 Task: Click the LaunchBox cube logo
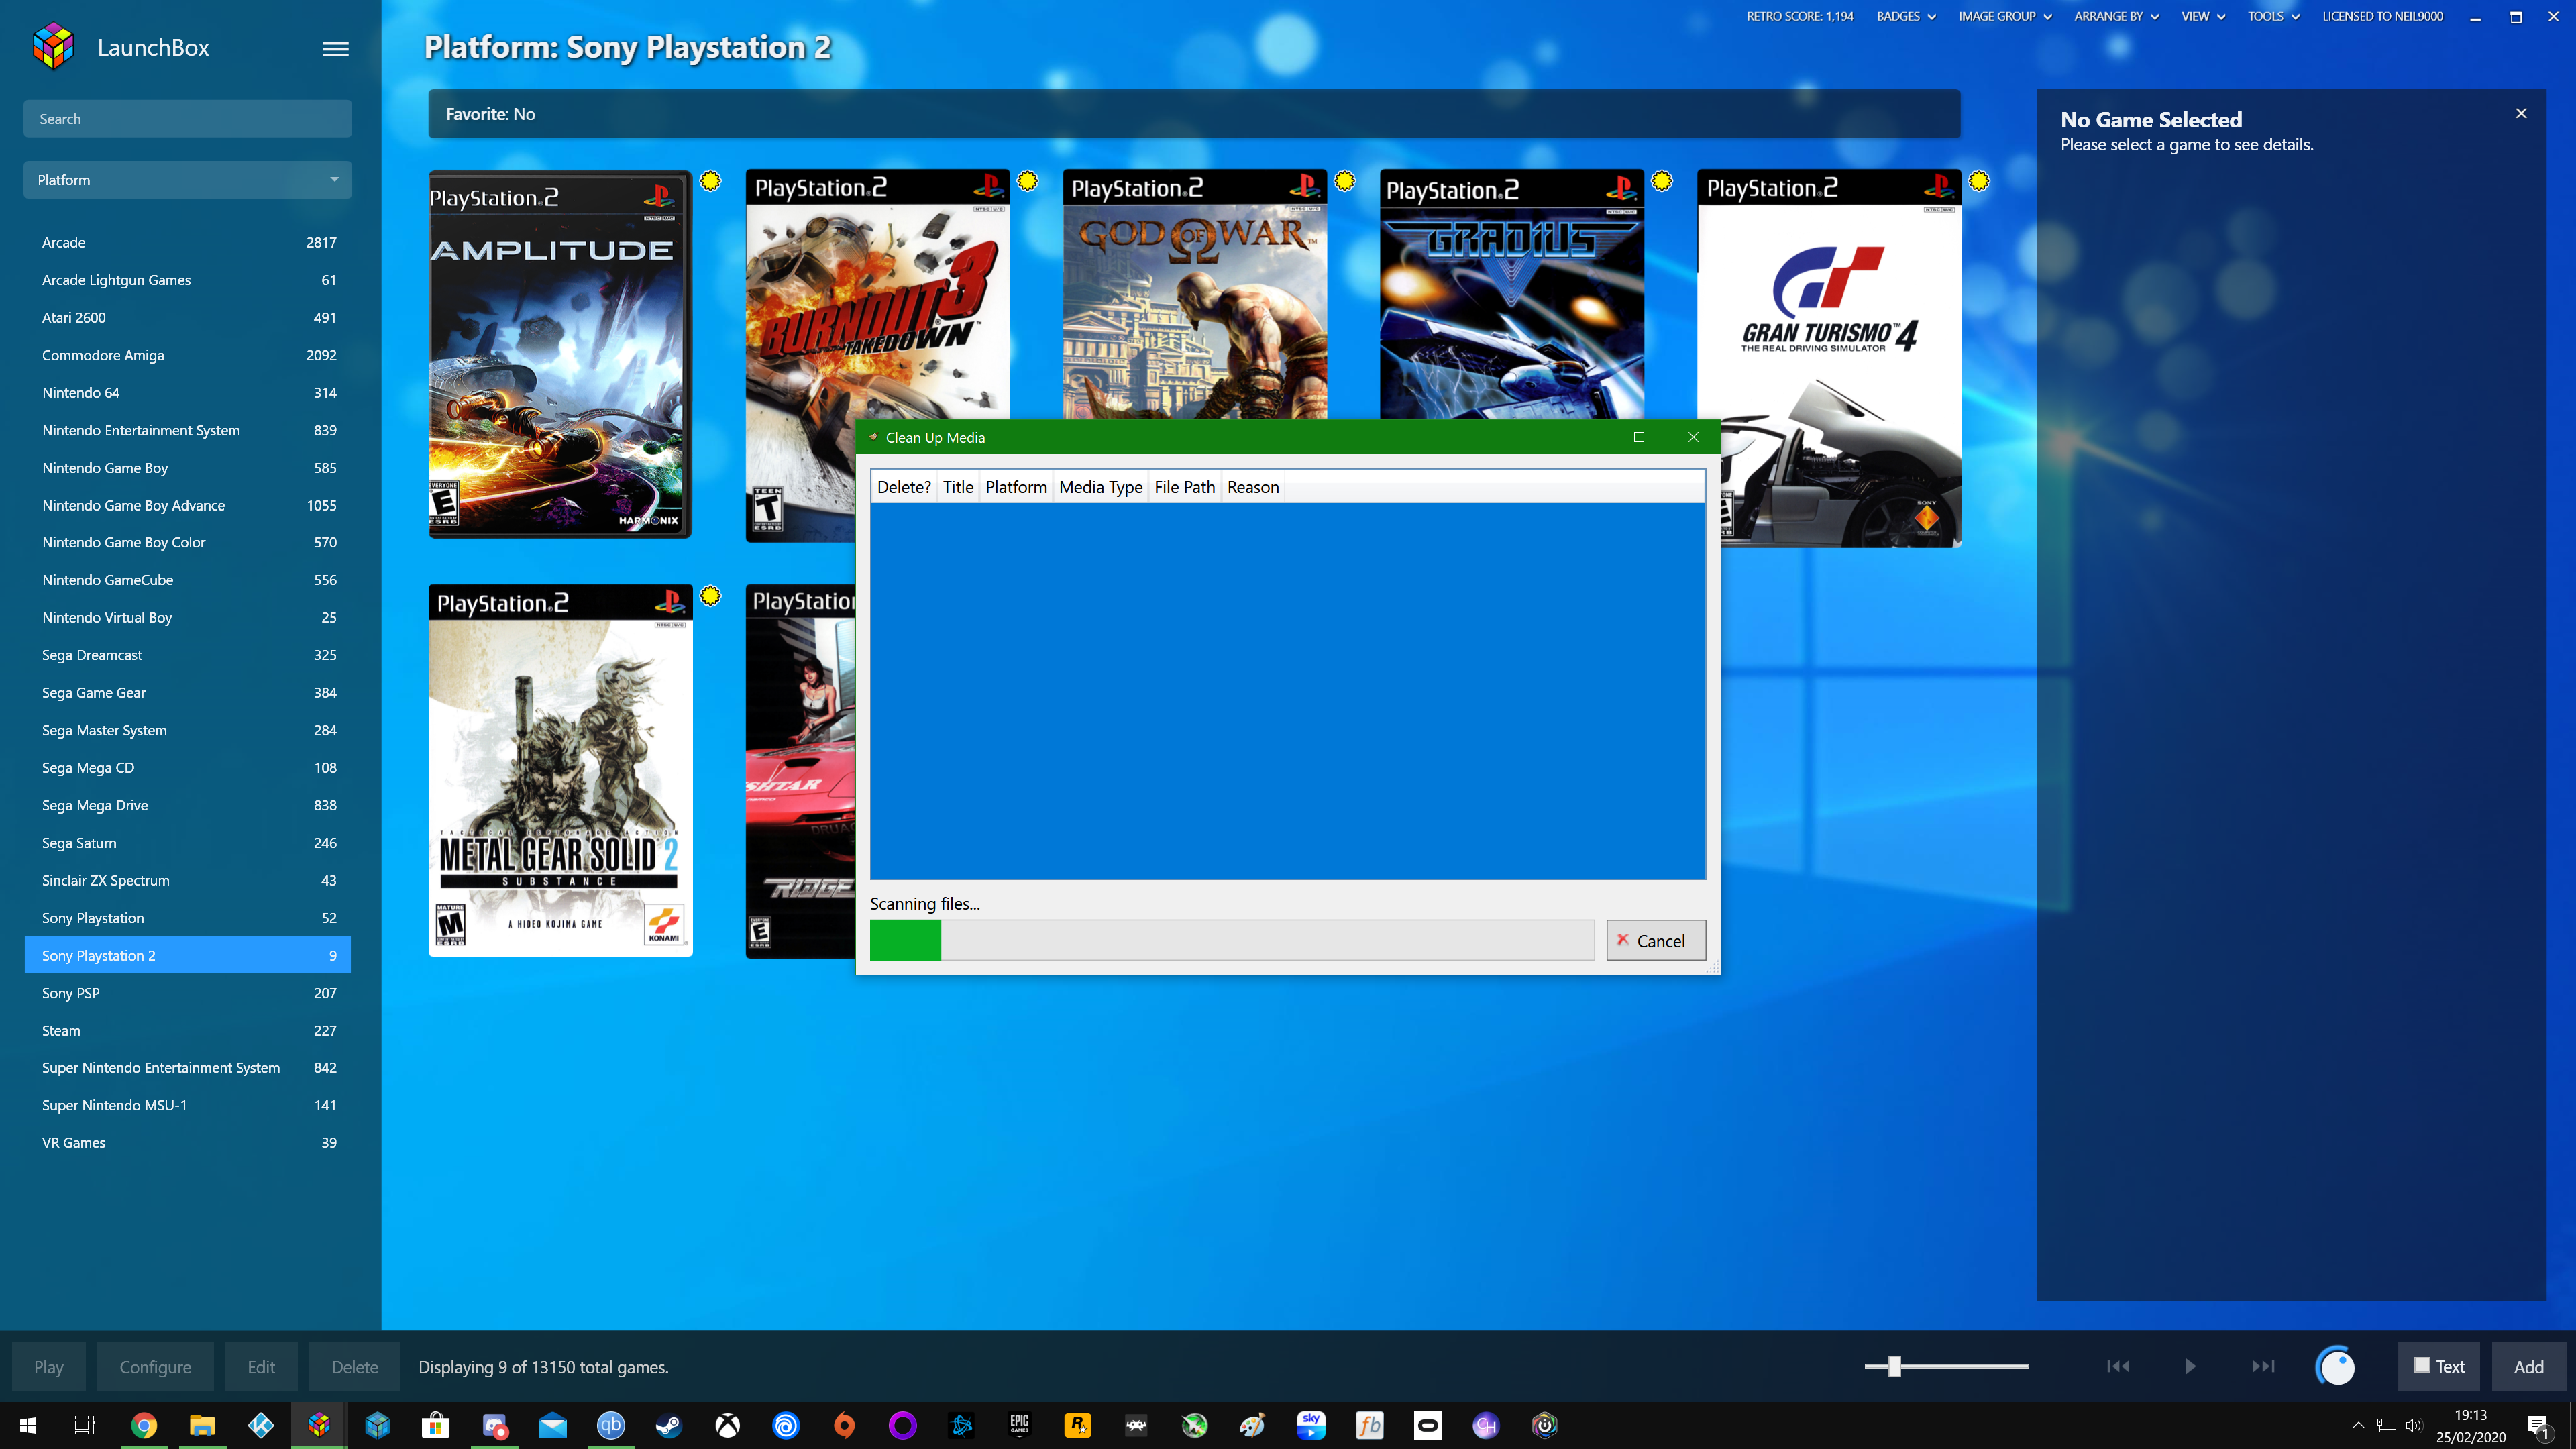[x=53, y=47]
